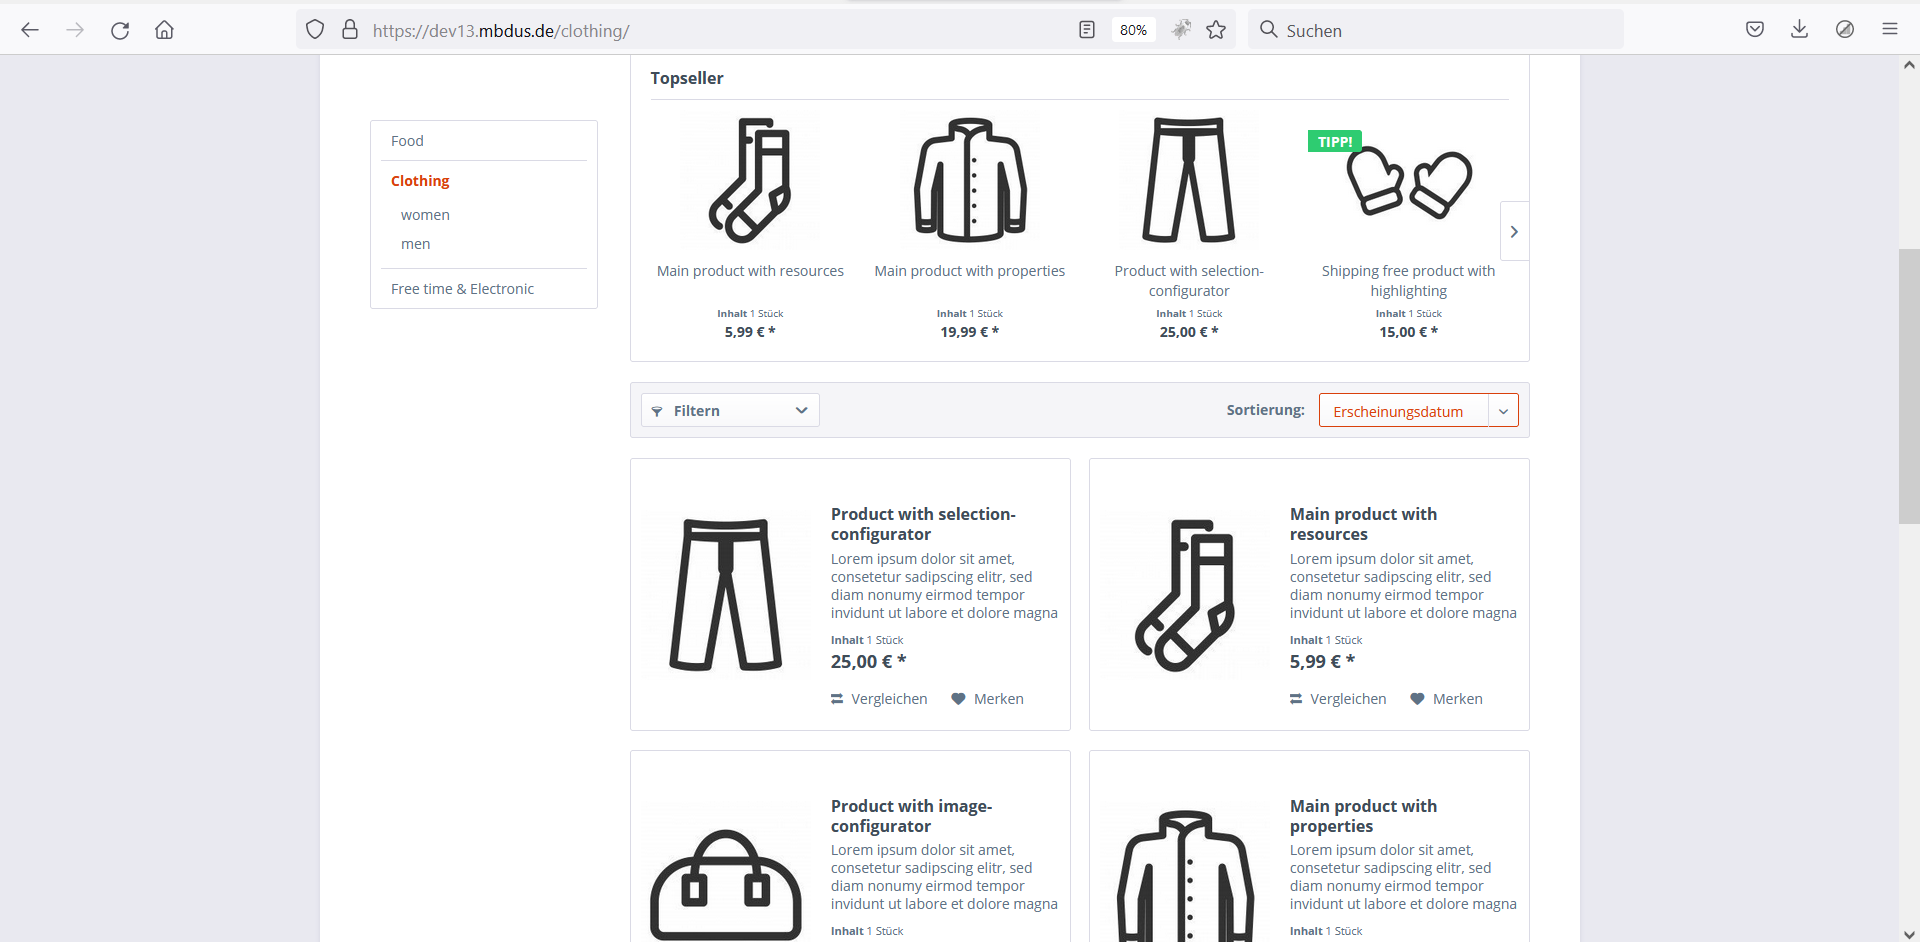This screenshot has height=942, width=1920.
Task: Select the women subcategory
Action: (425, 215)
